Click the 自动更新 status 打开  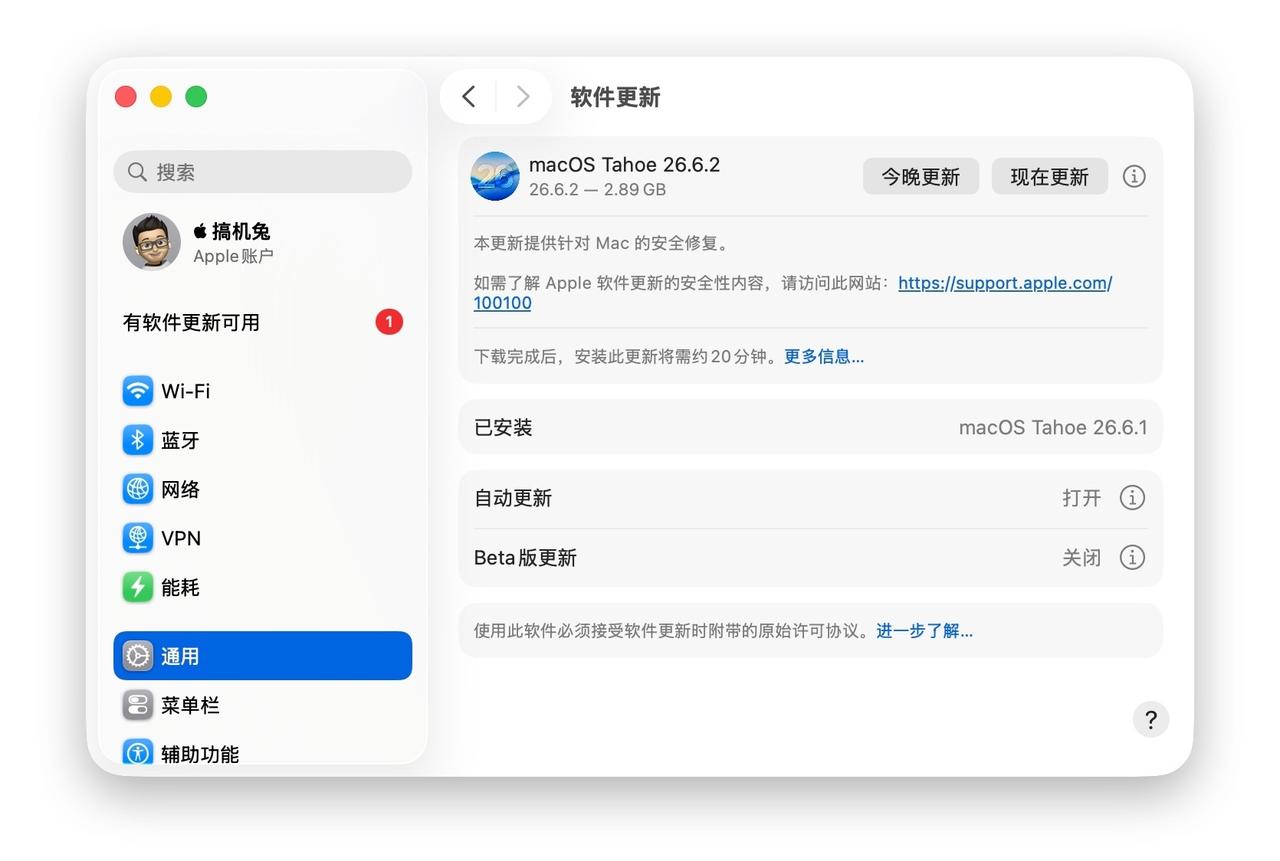[x=1081, y=498]
